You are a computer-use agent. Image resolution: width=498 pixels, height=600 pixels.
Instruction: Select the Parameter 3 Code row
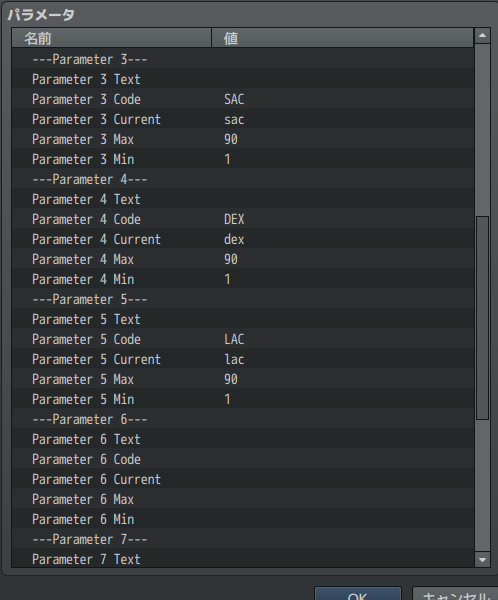(243, 99)
